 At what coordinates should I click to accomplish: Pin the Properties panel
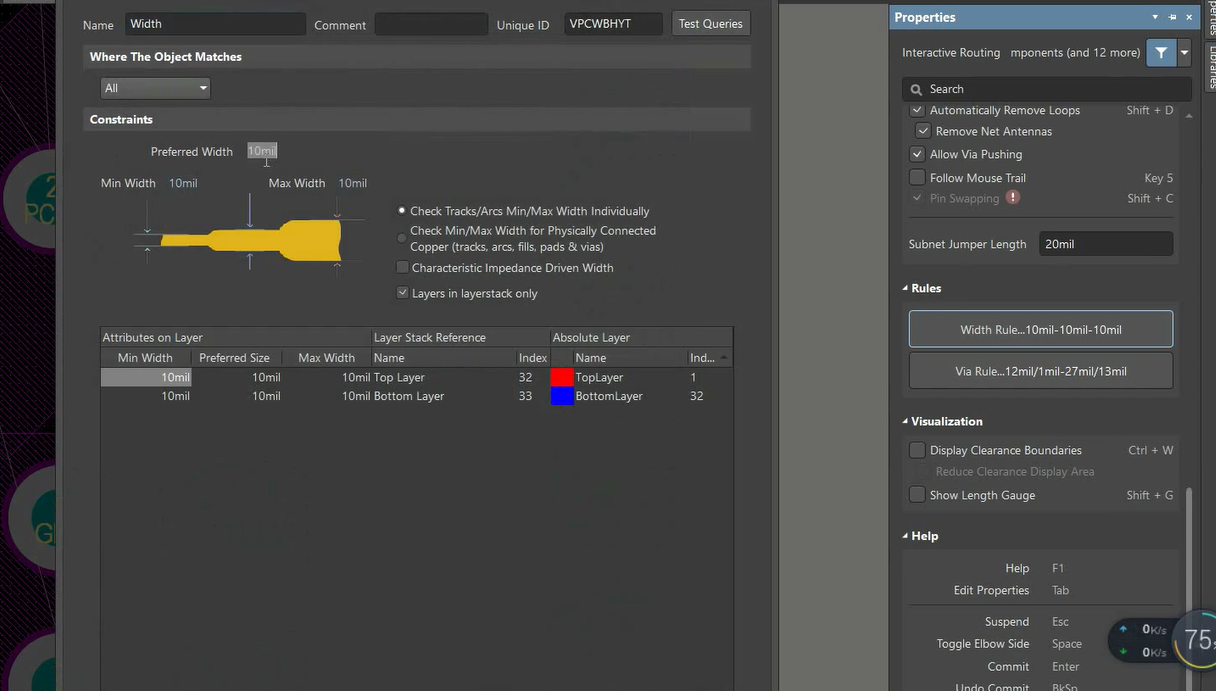point(1173,17)
